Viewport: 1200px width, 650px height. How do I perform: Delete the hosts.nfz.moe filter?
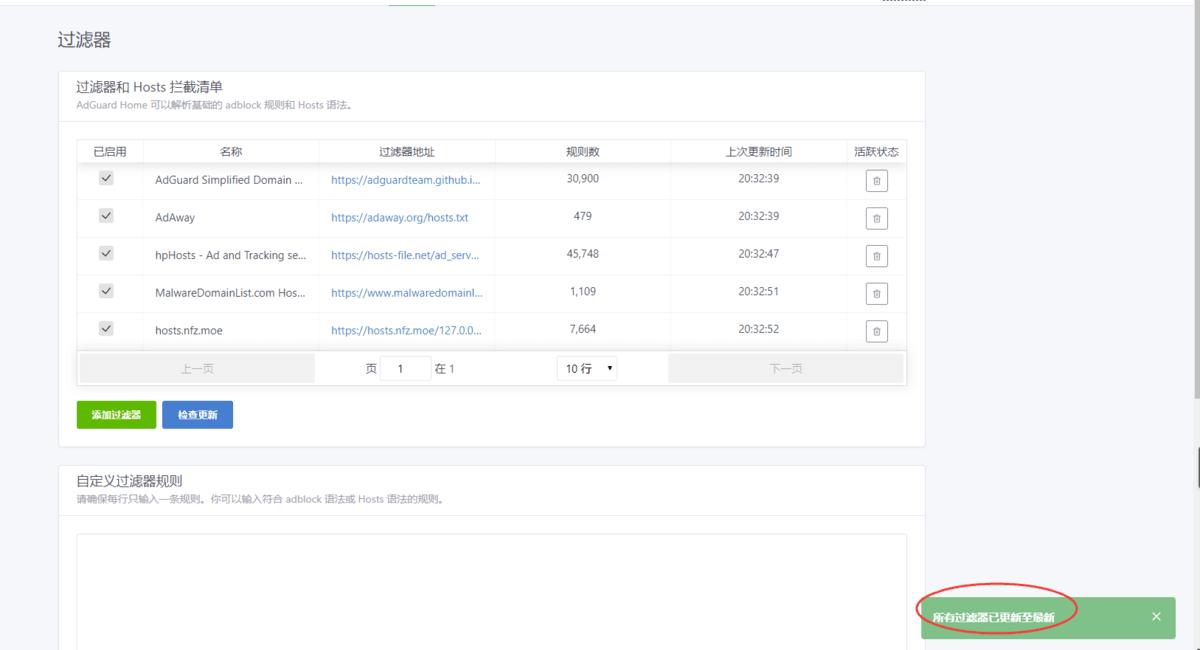[876, 331]
